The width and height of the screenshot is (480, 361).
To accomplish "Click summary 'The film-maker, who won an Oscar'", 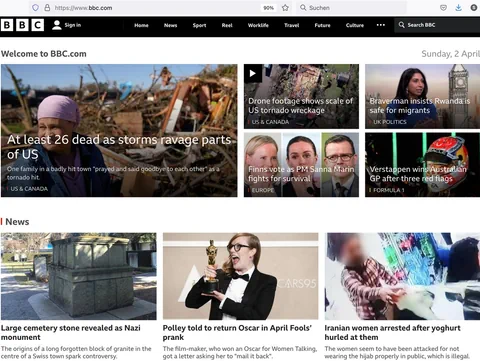I will click(240, 352).
